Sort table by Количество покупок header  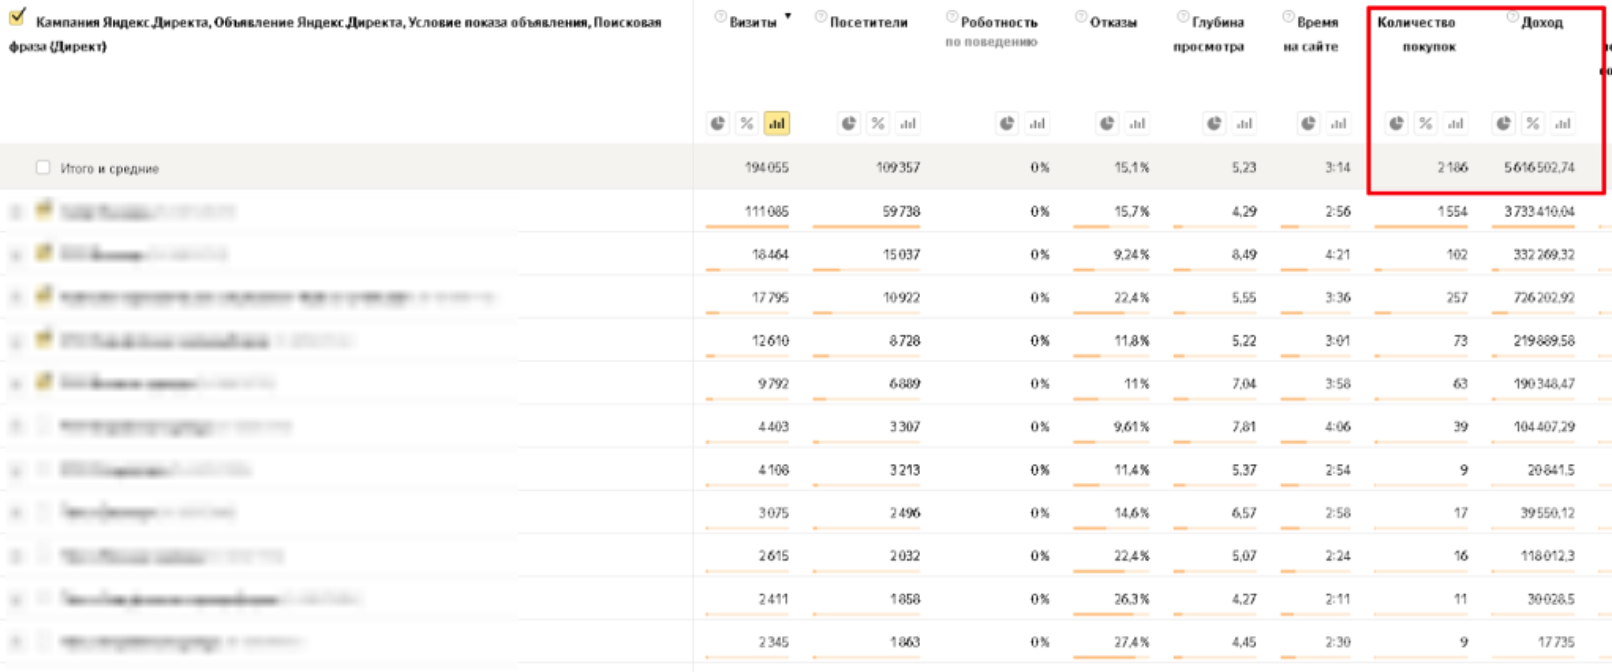pyautogui.click(x=1416, y=34)
